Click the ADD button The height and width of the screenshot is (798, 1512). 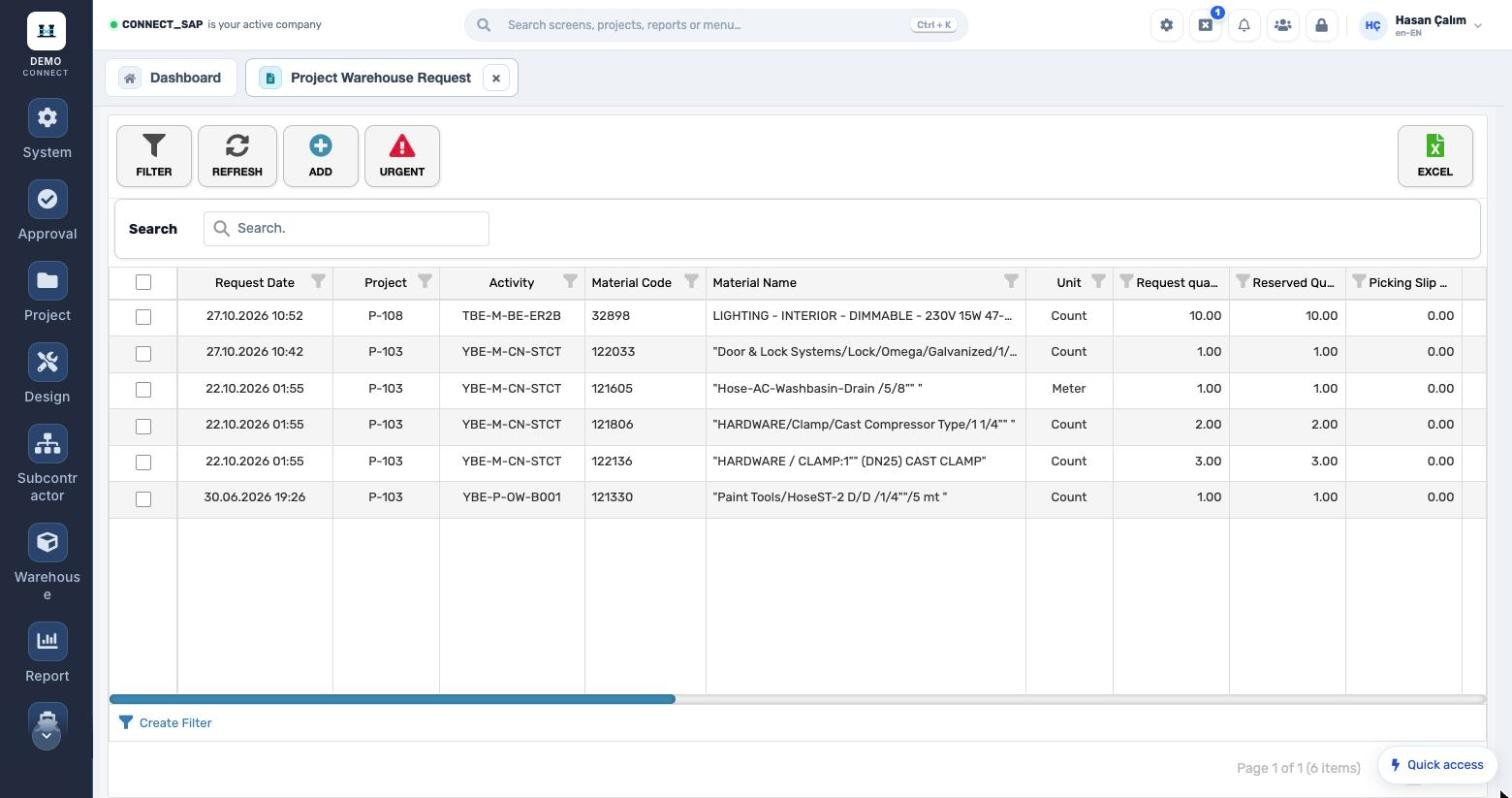(x=320, y=156)
